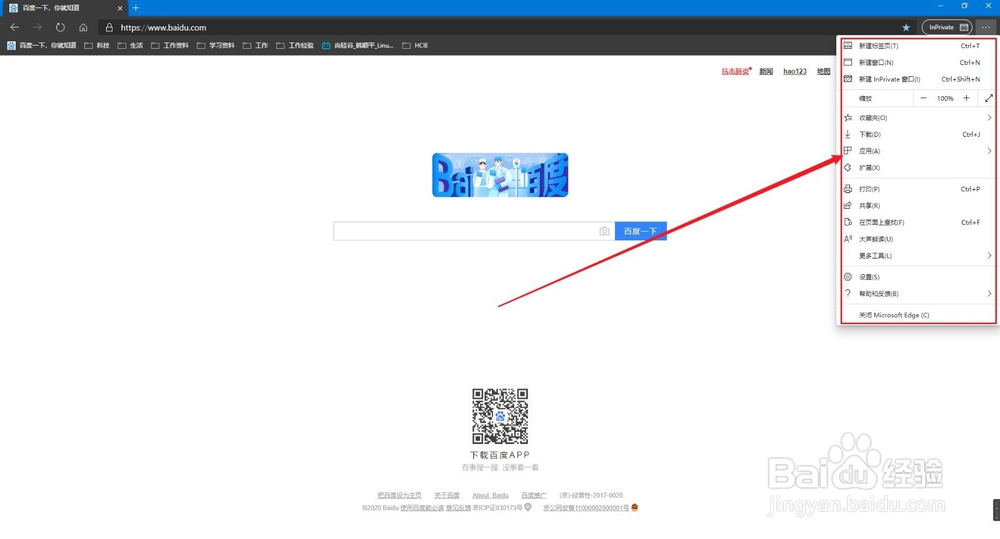
Task: Choose 新建标签页(T) from the menu
Action: (x=917, y=46)
